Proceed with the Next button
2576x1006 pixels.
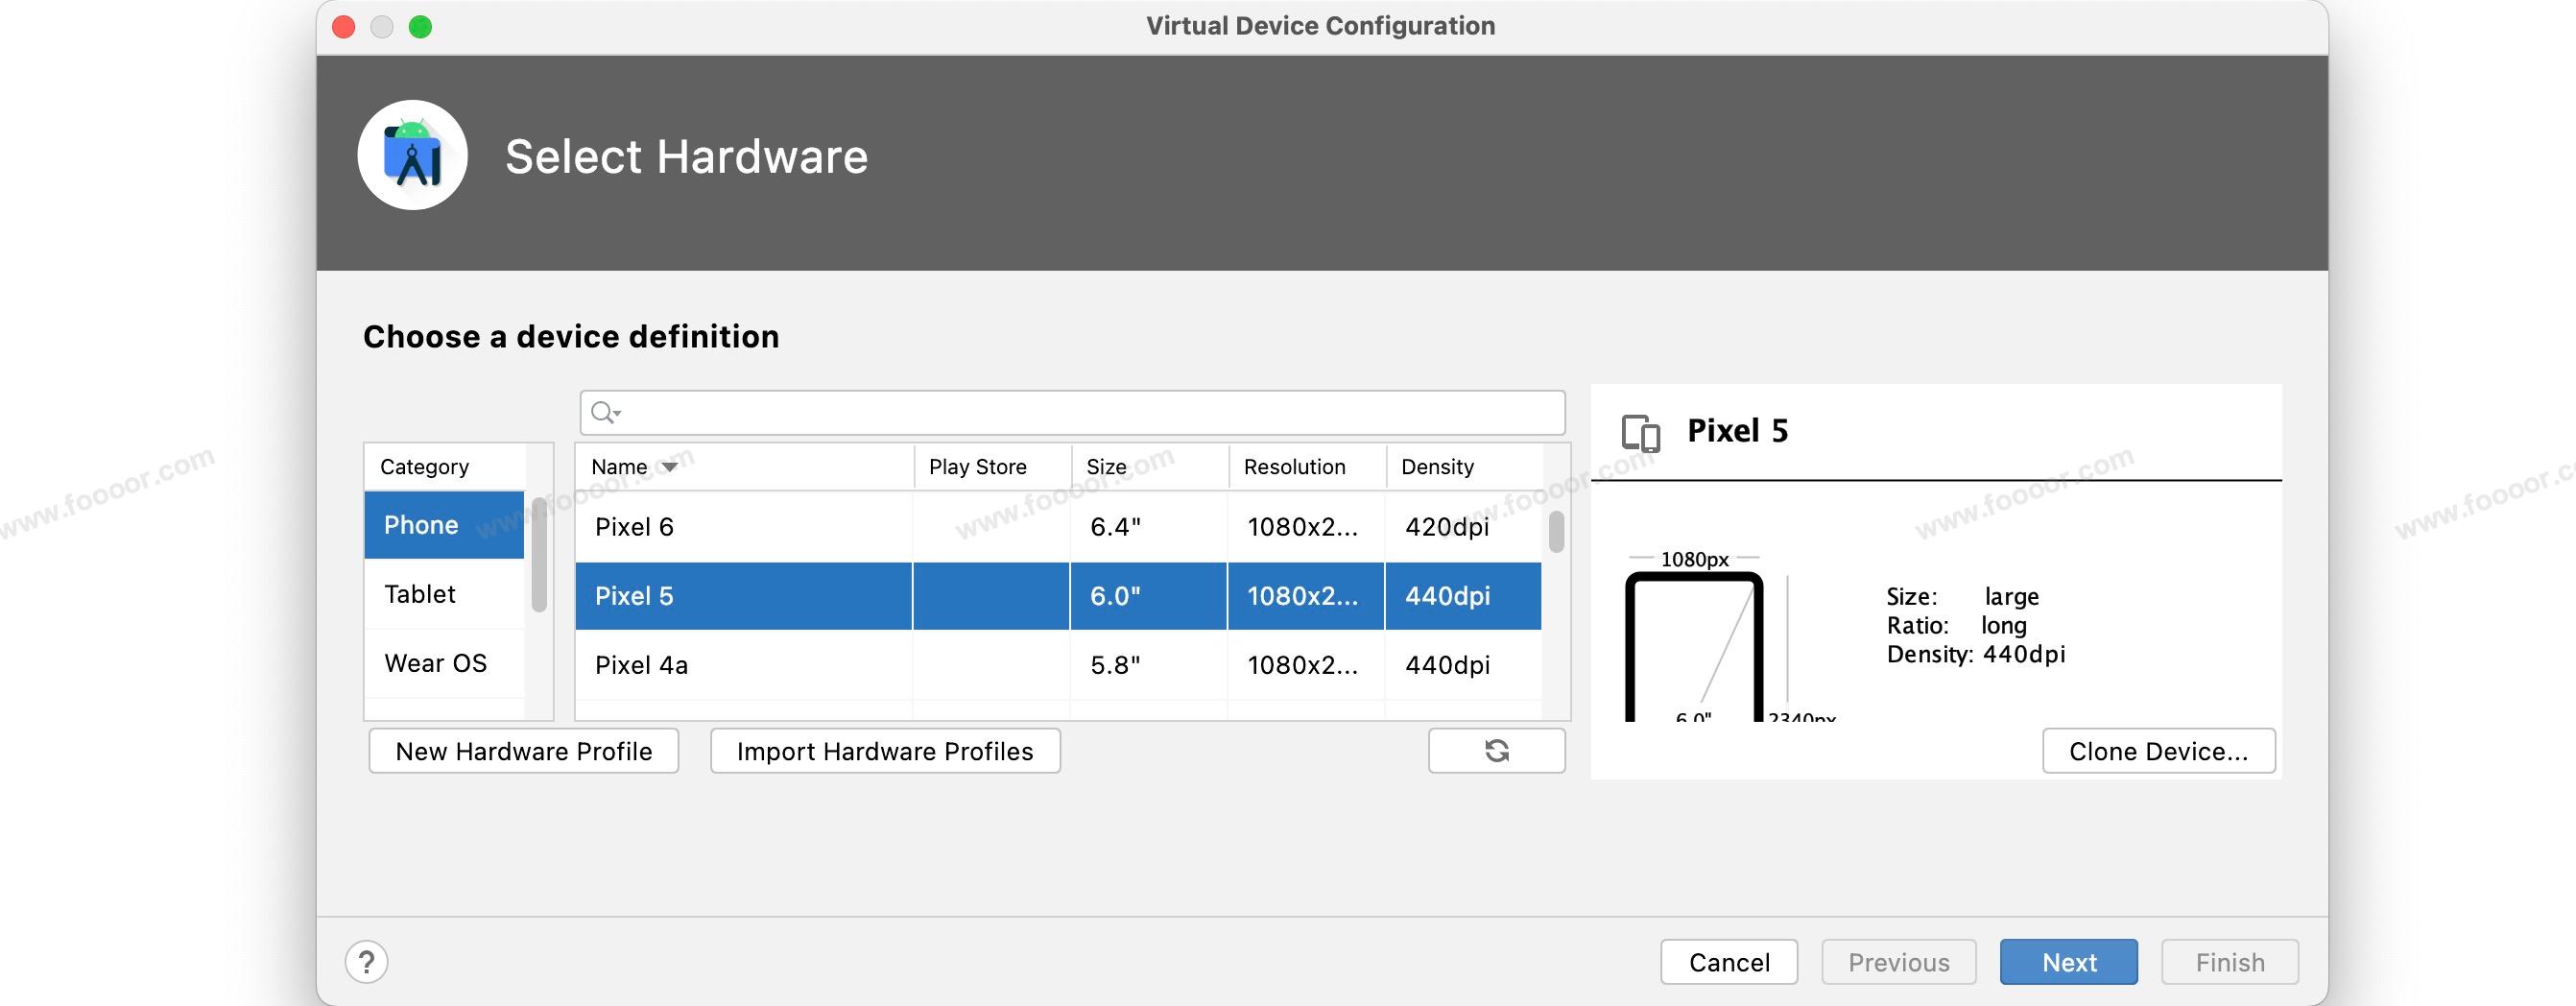point(2068,962)
